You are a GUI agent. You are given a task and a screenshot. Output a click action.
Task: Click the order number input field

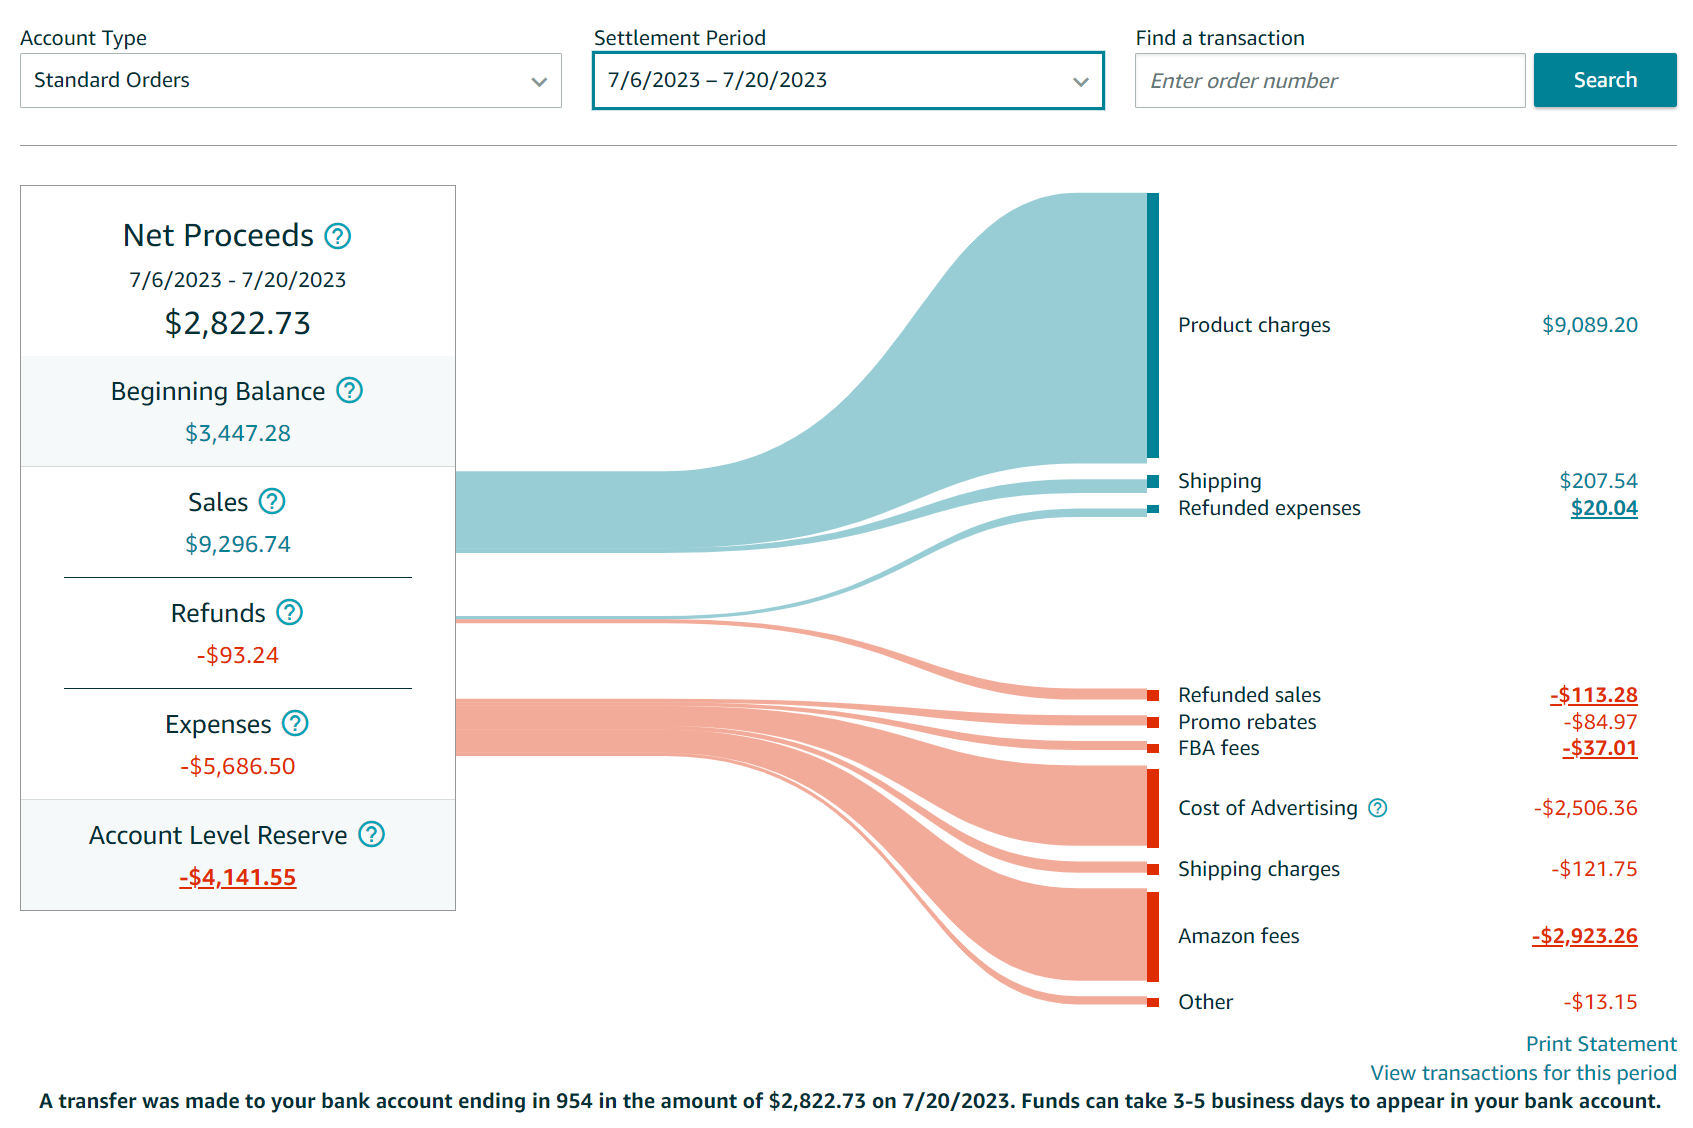pos(1329,81)
